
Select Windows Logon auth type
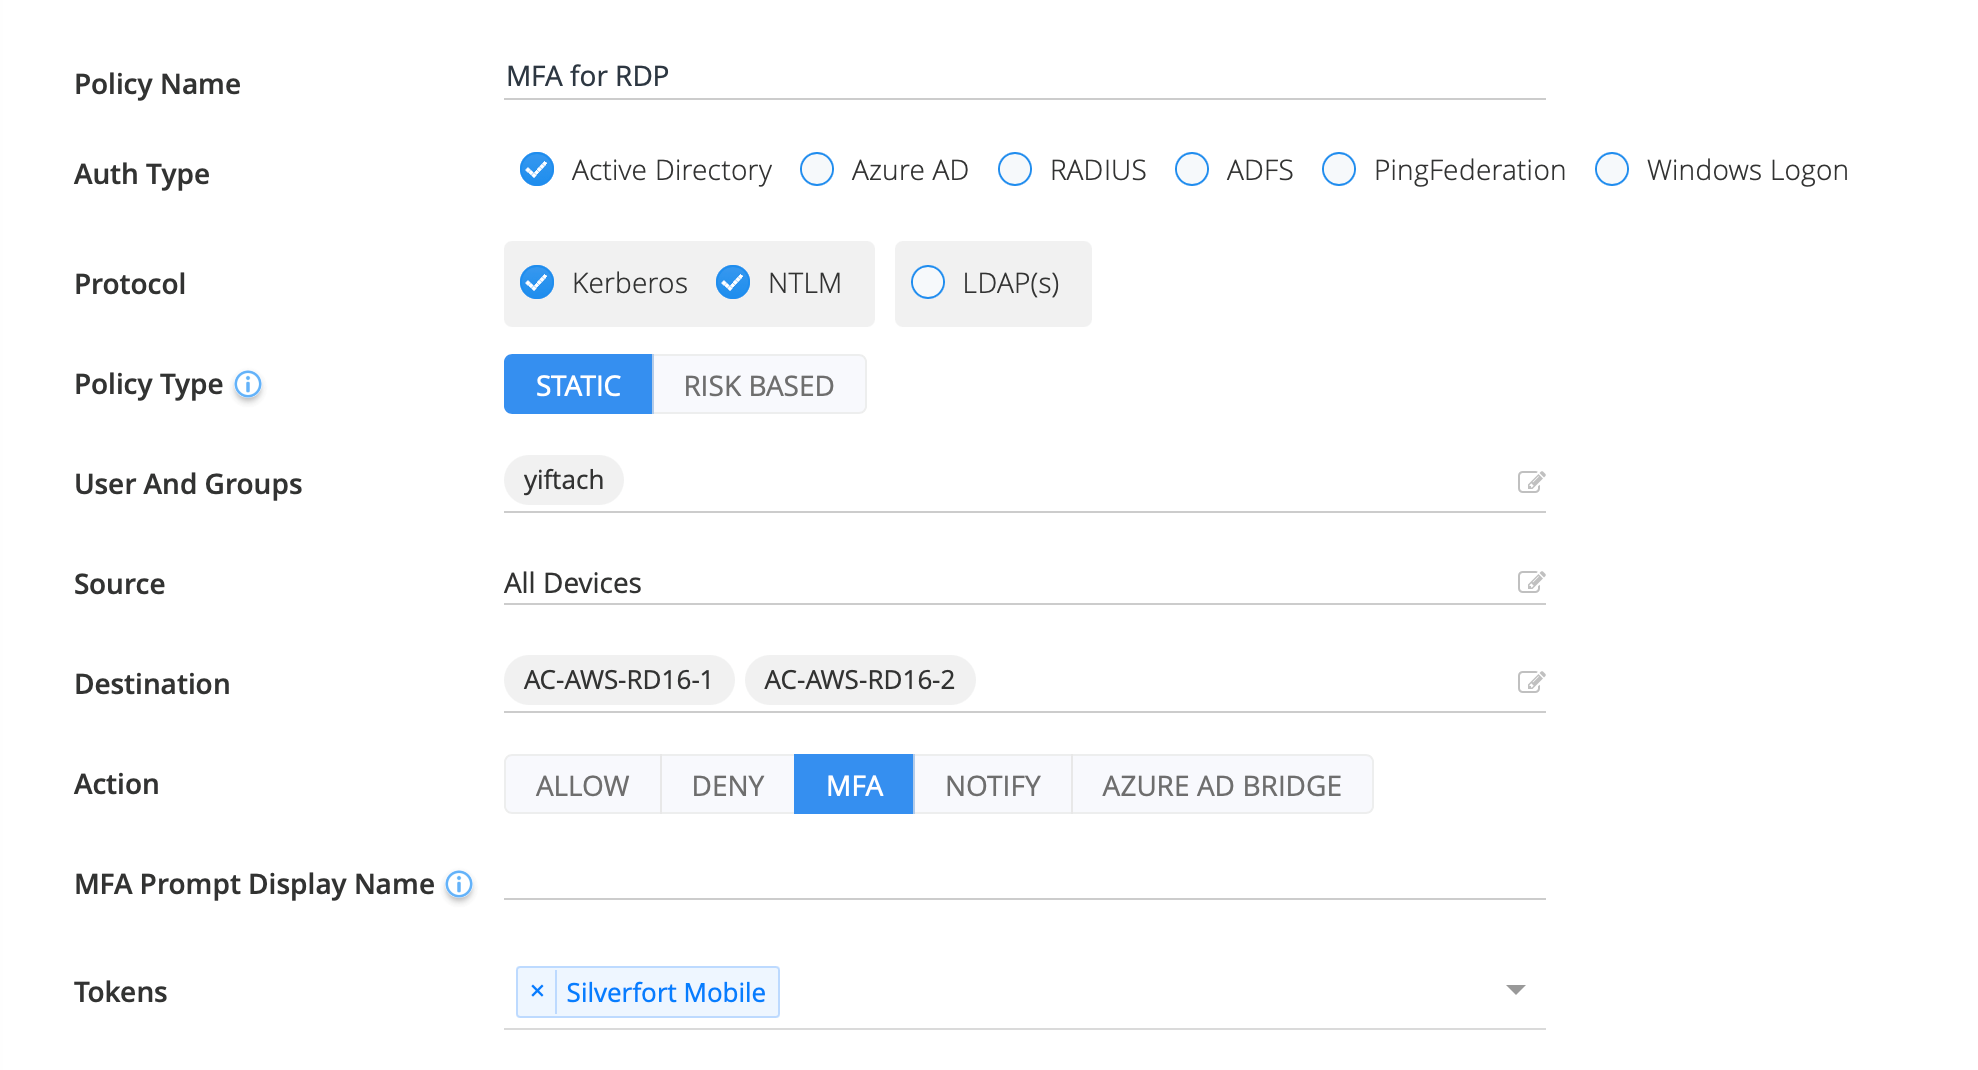point(1611,170)
